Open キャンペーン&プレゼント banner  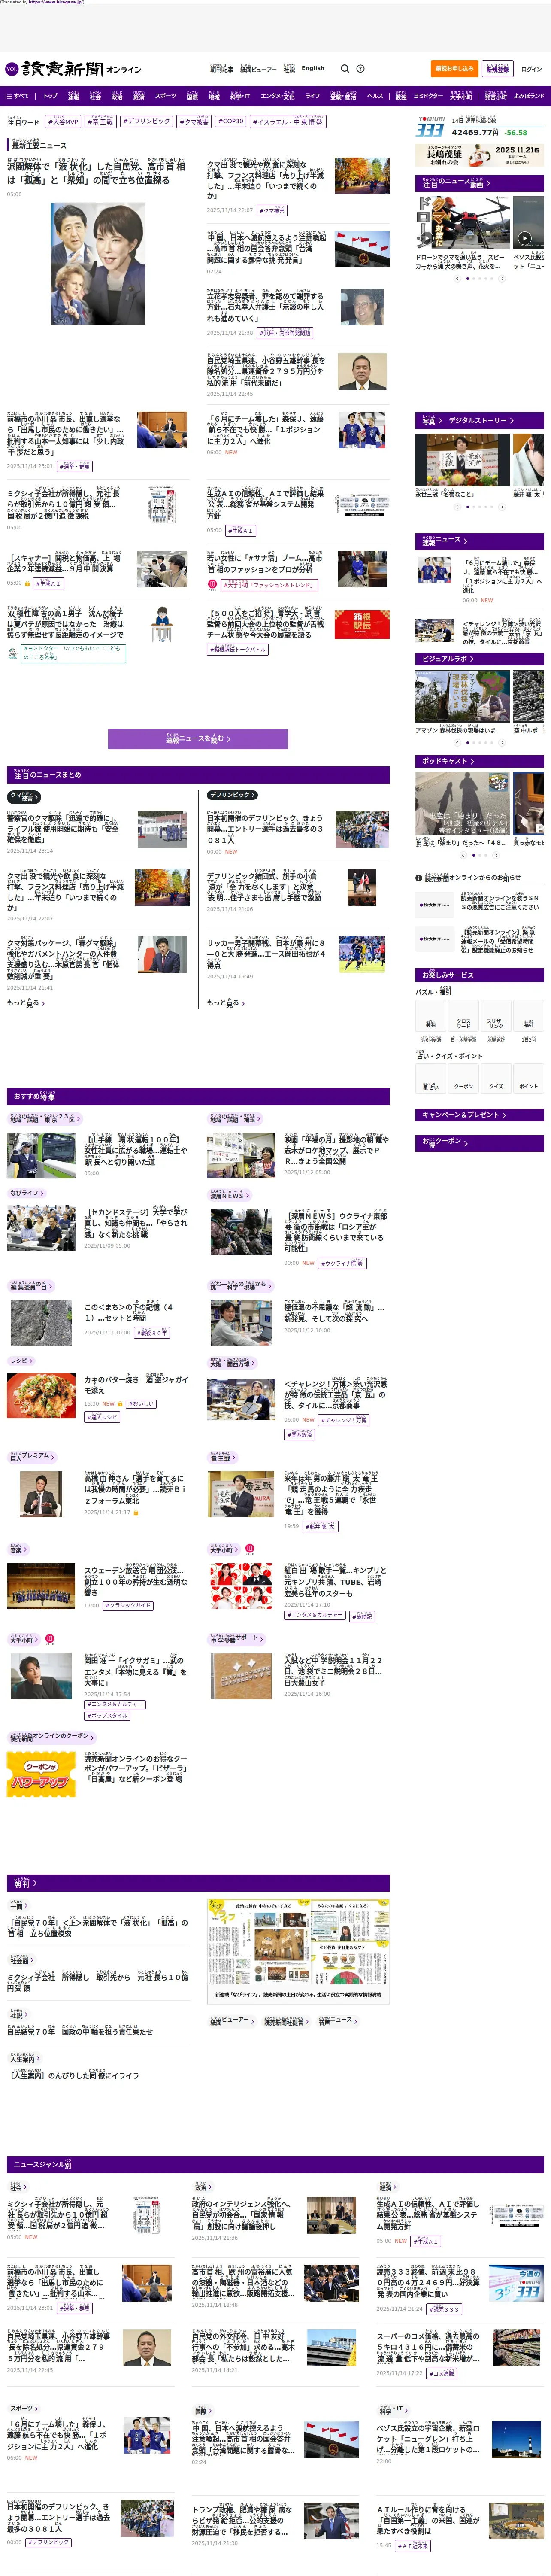pos(480,1114)
